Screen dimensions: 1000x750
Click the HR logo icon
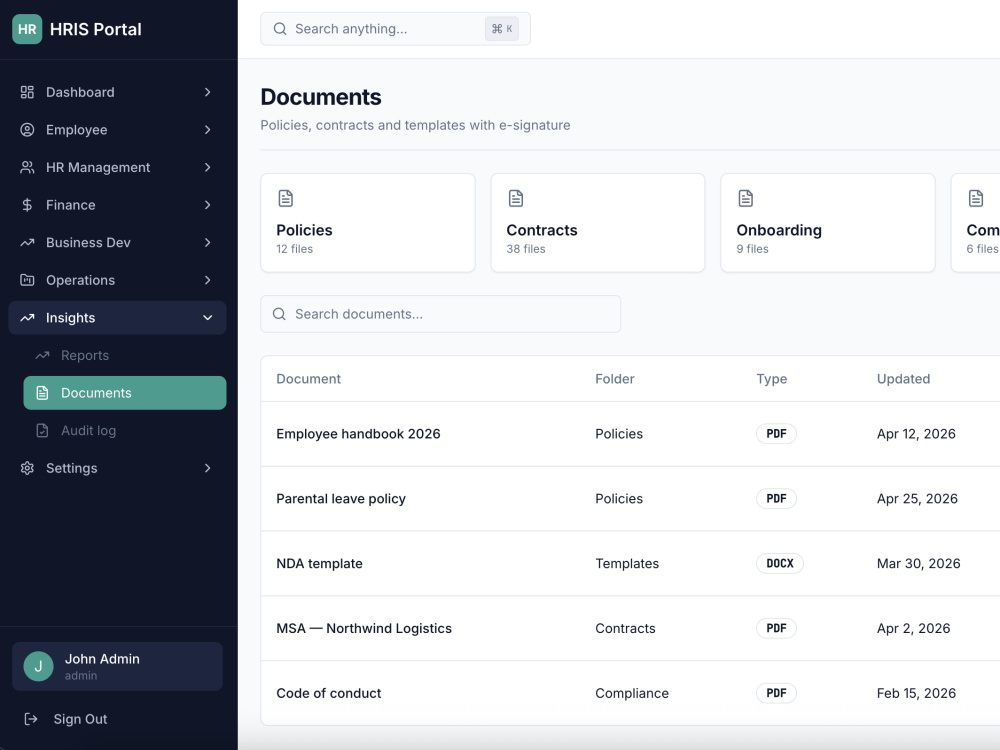tap(27, 29)
